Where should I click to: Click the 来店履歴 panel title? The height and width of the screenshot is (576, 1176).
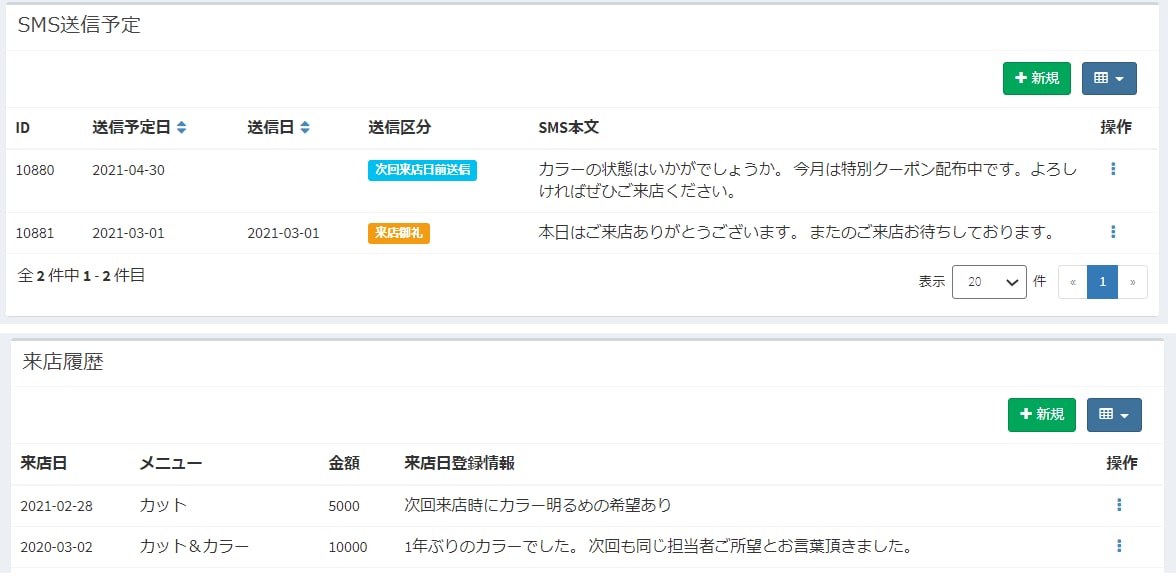[63, 362]
